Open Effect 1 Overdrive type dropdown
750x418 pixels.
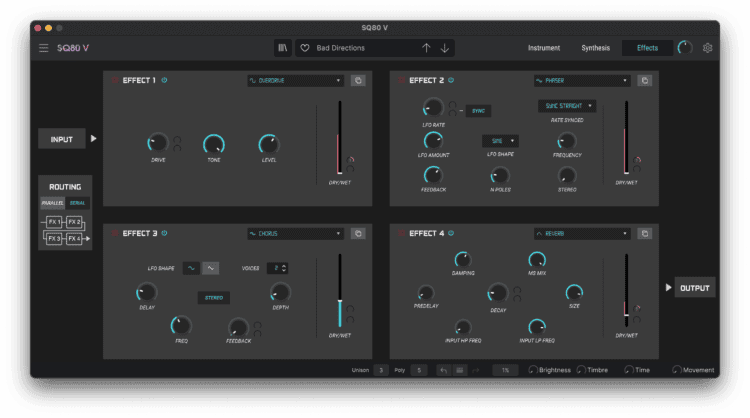(x=295, y=80)
